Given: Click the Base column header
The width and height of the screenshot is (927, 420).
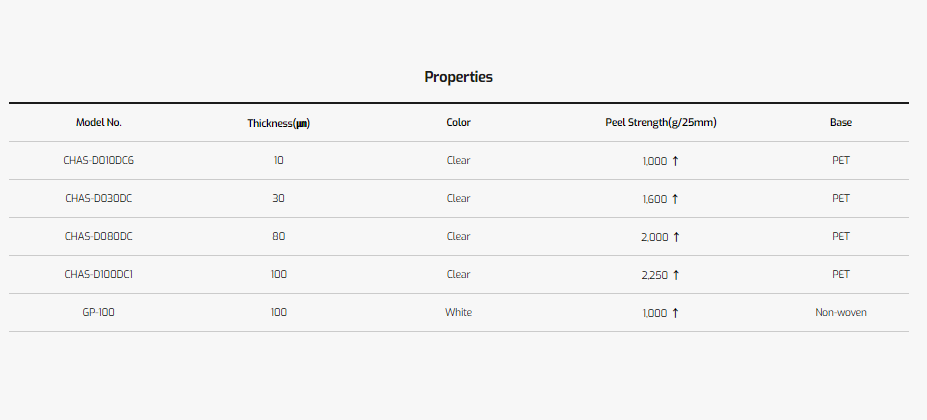Looking at the screenshot, I should (841, 122).
